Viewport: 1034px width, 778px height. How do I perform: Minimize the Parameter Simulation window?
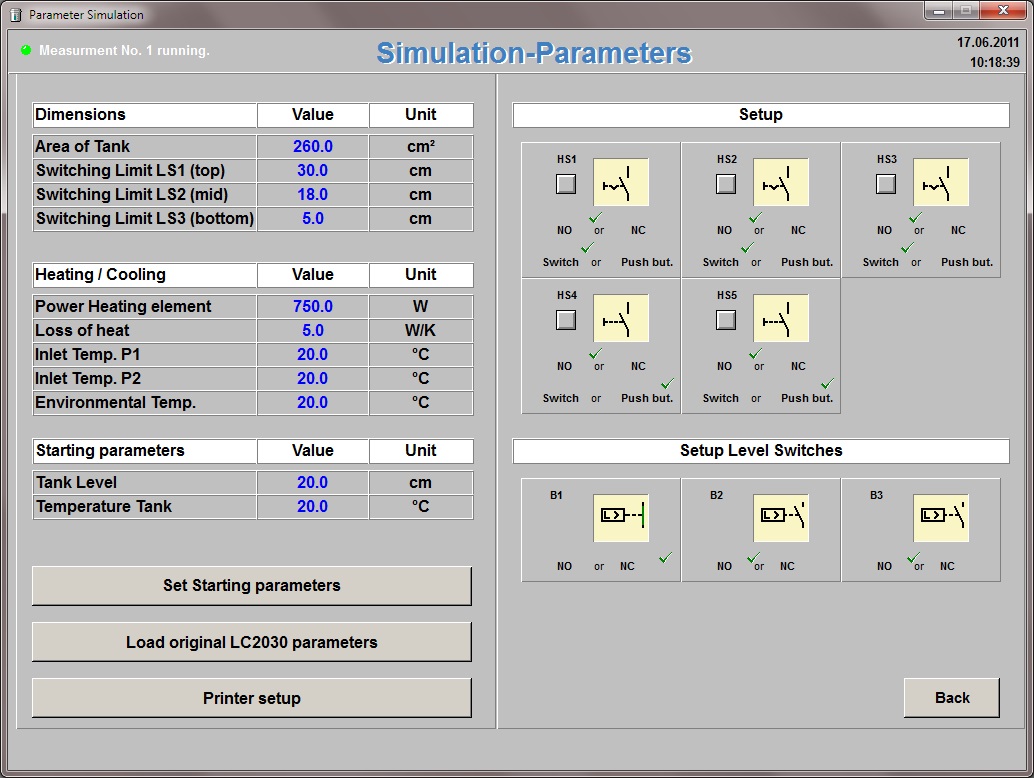[x=938, y=10]
